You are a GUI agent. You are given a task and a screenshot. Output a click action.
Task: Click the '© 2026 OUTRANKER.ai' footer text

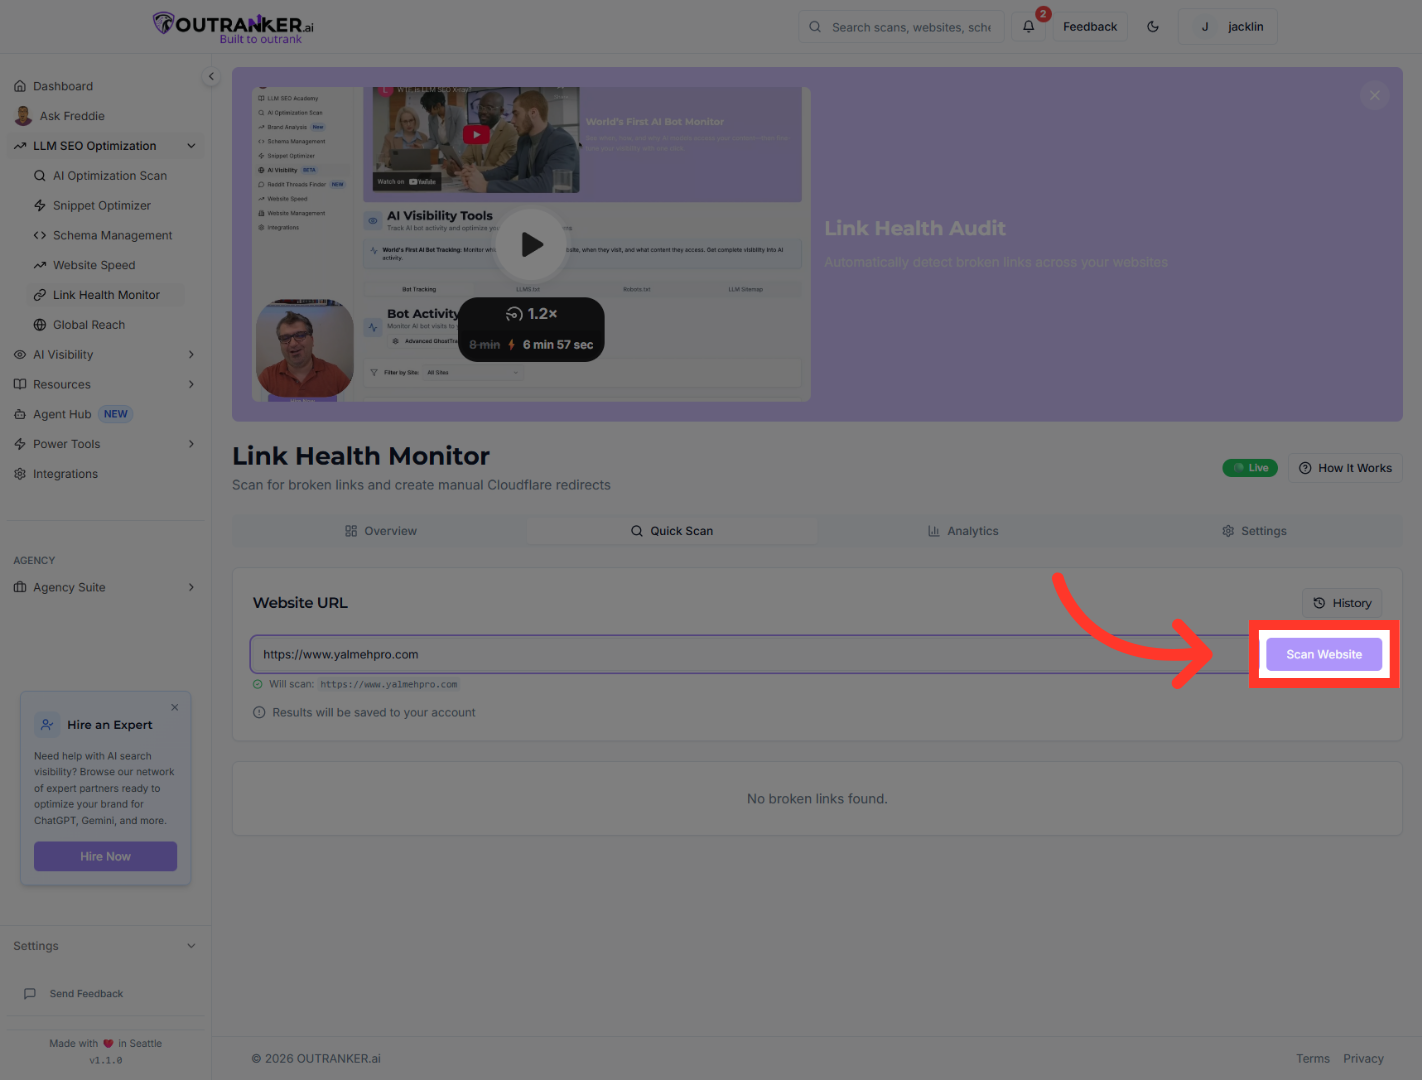coord(316,1059)
